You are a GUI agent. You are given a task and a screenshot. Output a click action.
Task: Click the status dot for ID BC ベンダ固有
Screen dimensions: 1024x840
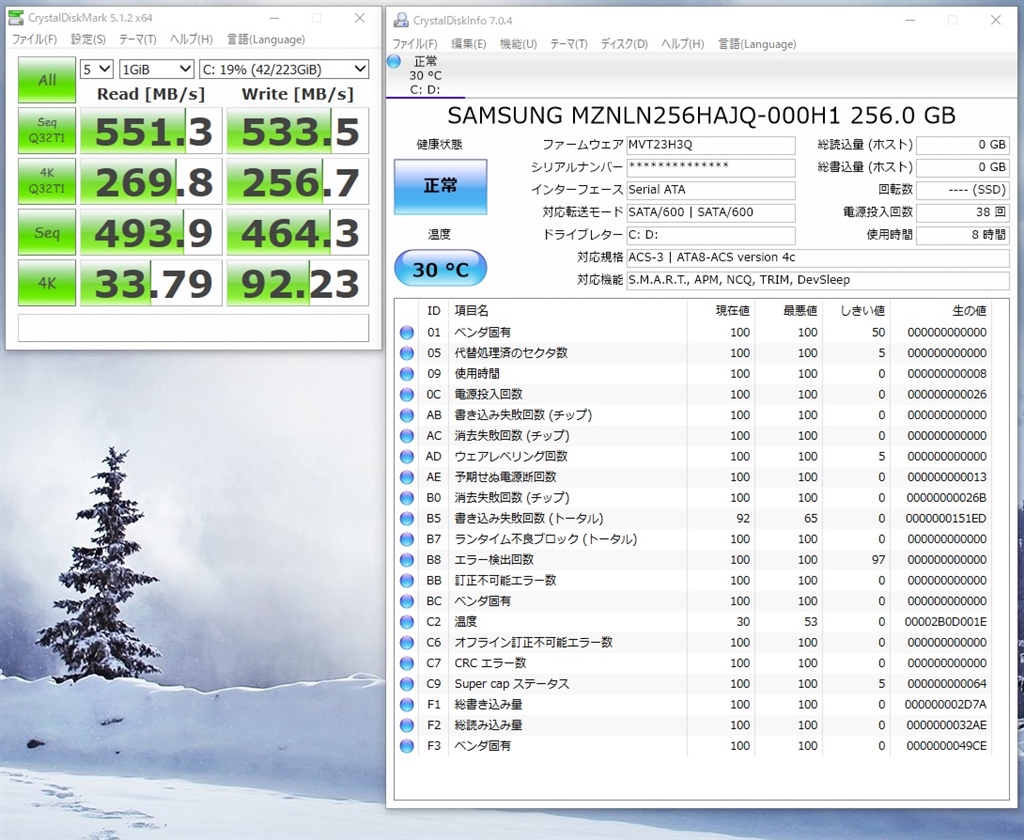407,602
